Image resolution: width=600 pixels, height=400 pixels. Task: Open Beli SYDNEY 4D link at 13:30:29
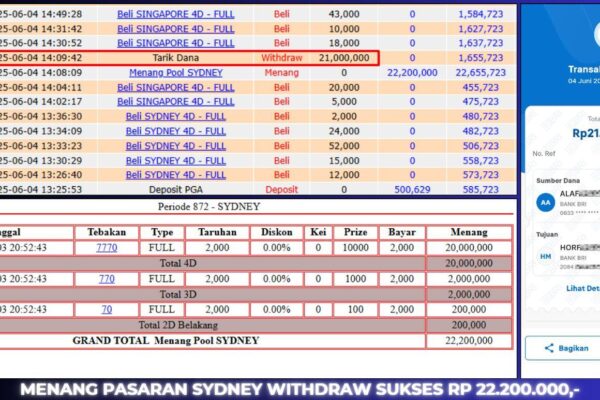(x=176, y=160)
